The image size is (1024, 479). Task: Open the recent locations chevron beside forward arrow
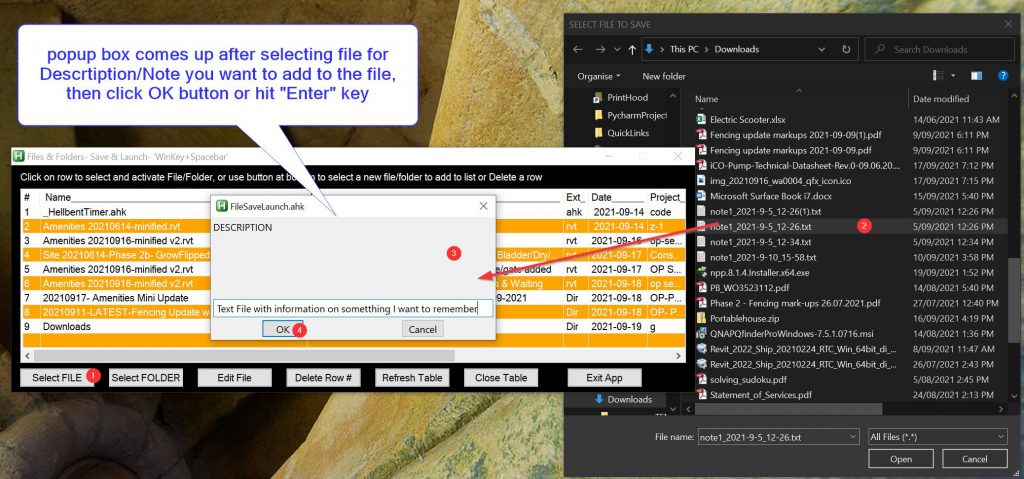point(616,50)
